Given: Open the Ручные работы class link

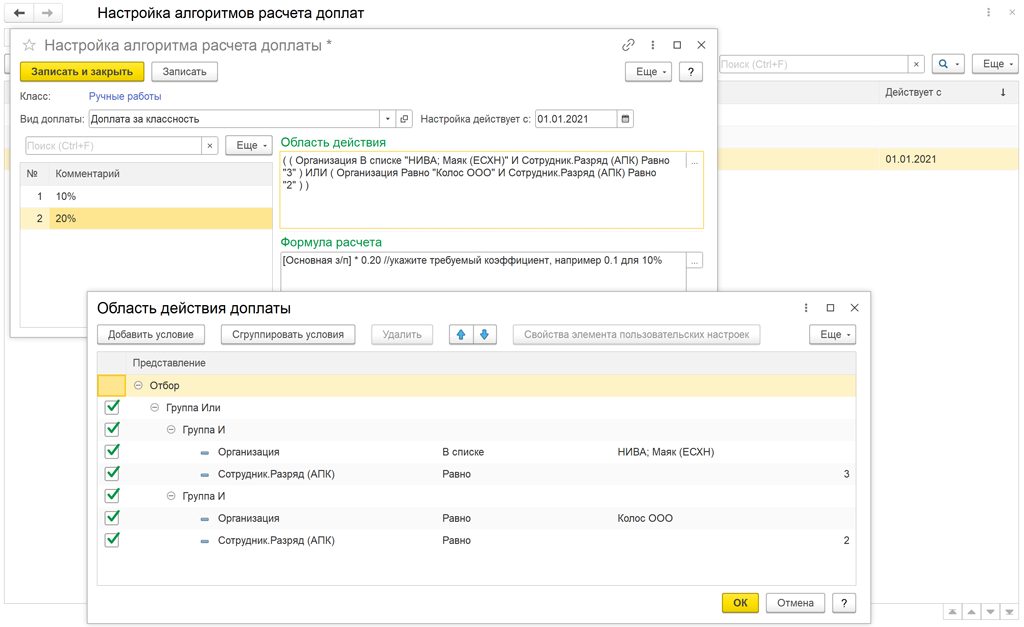Looking at the screenshot, I should coord(125,96).
